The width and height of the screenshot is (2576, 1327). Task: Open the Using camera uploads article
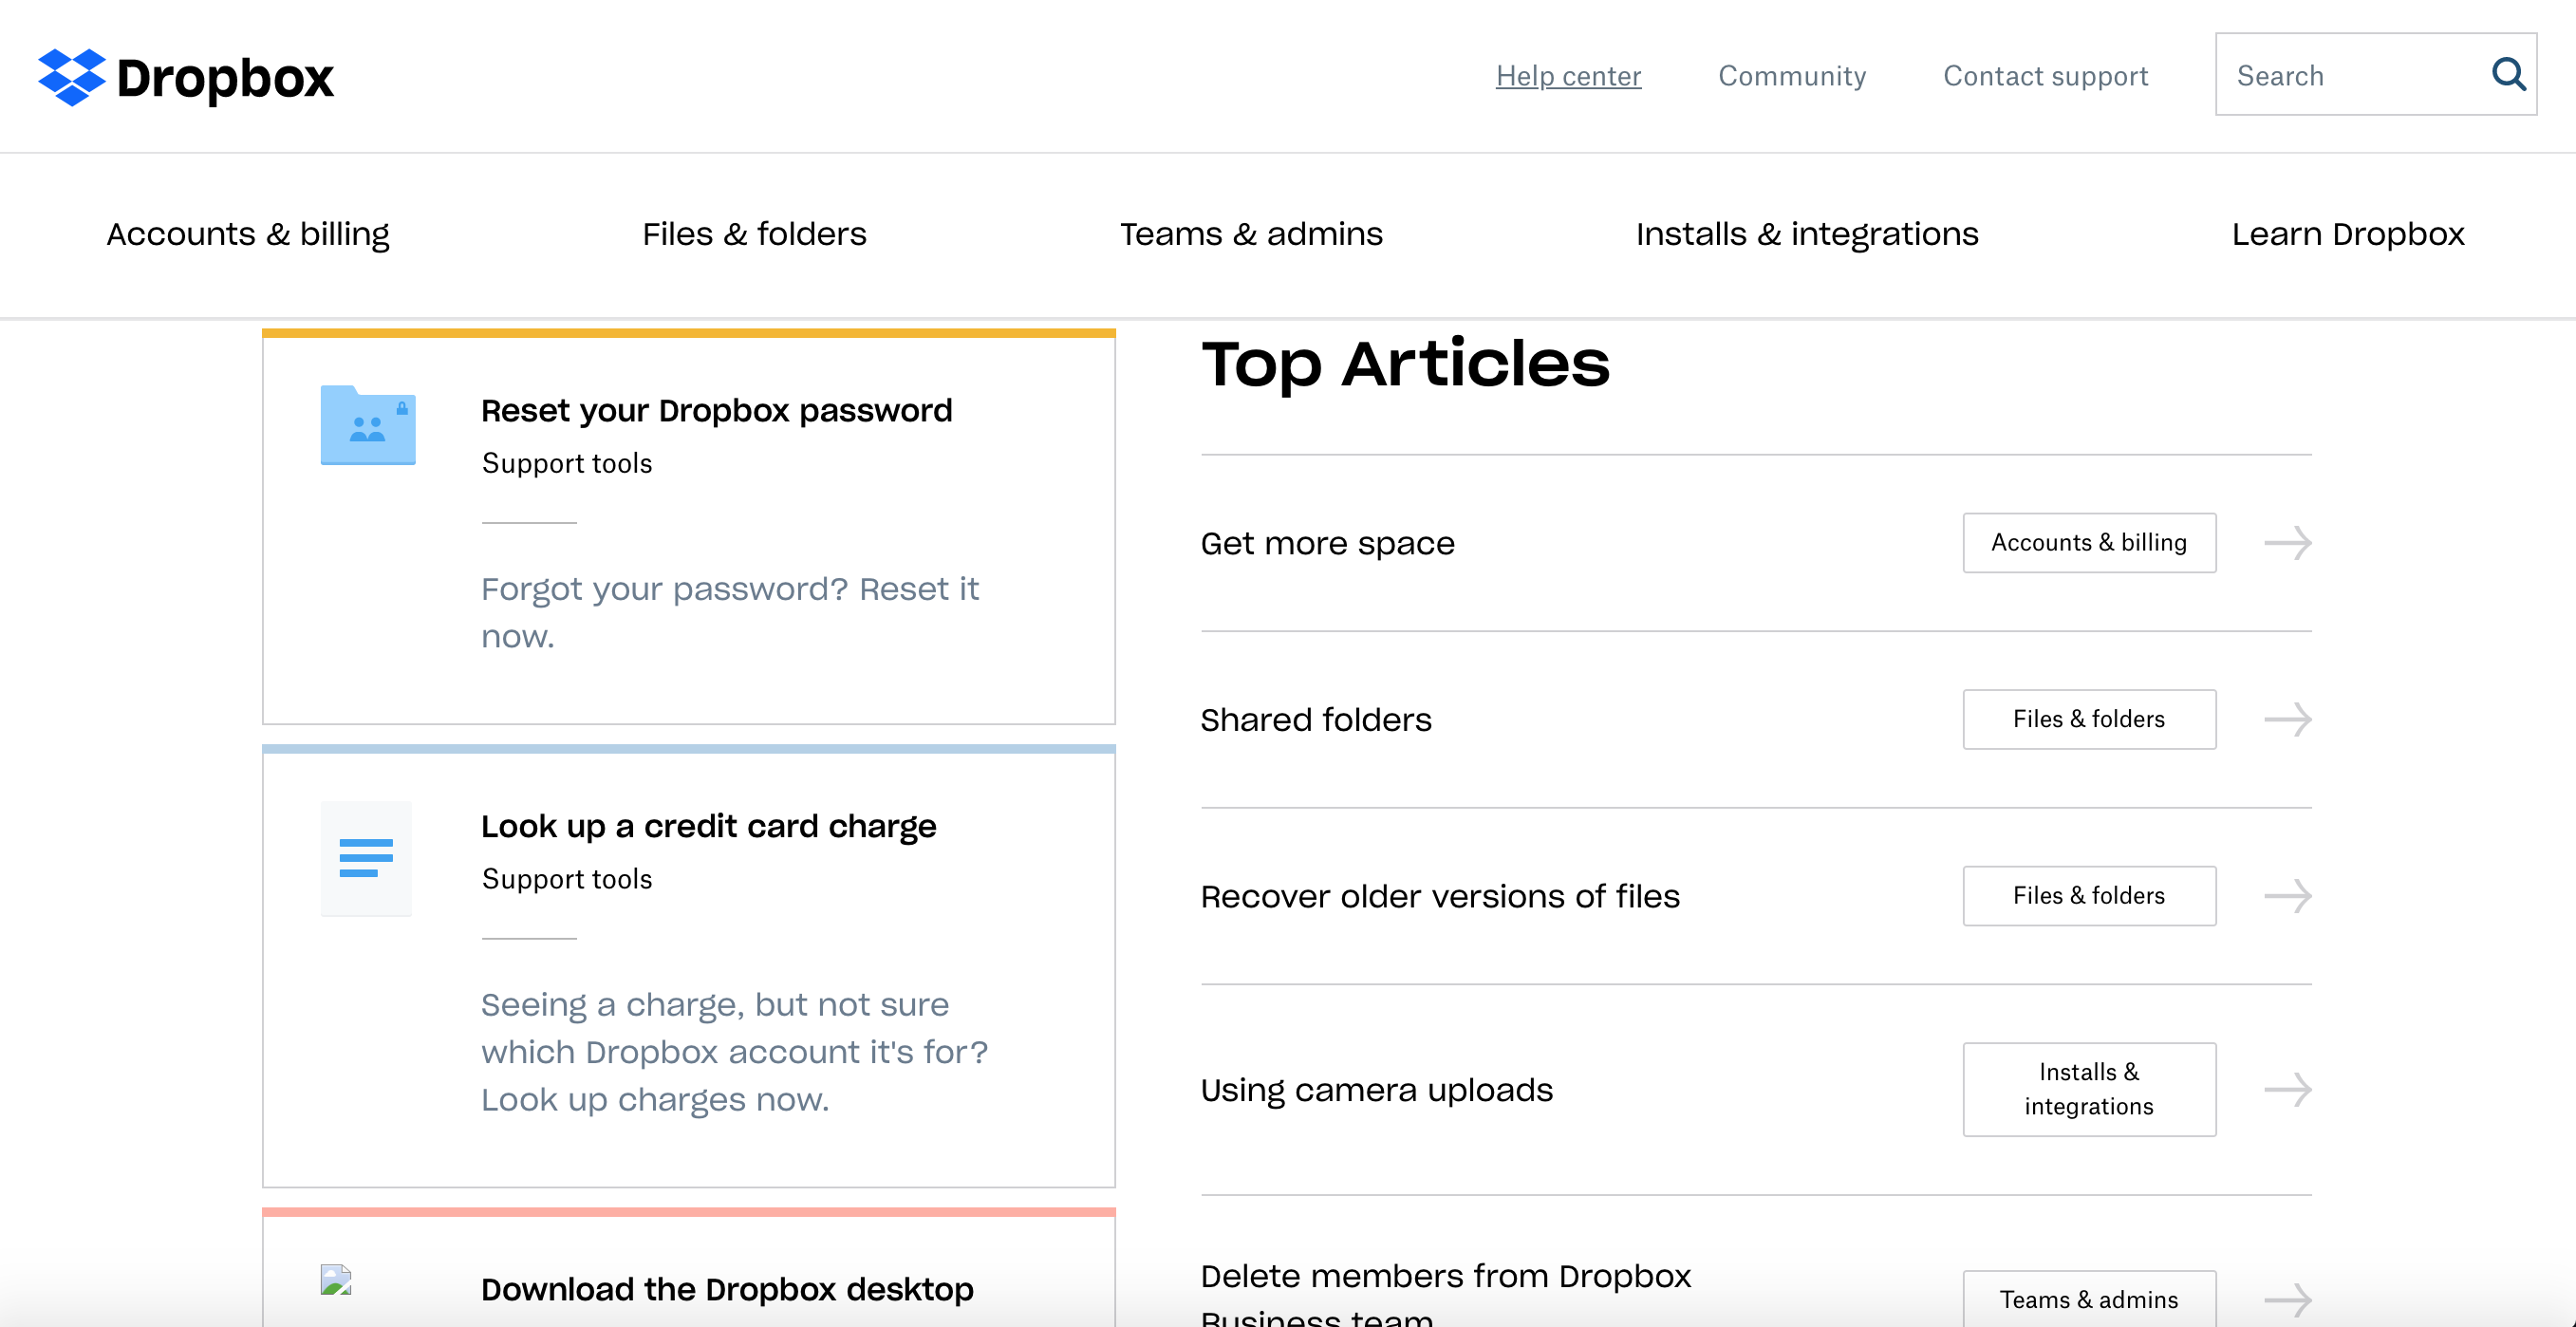pyautogui.click(x=1376, y=1090)
